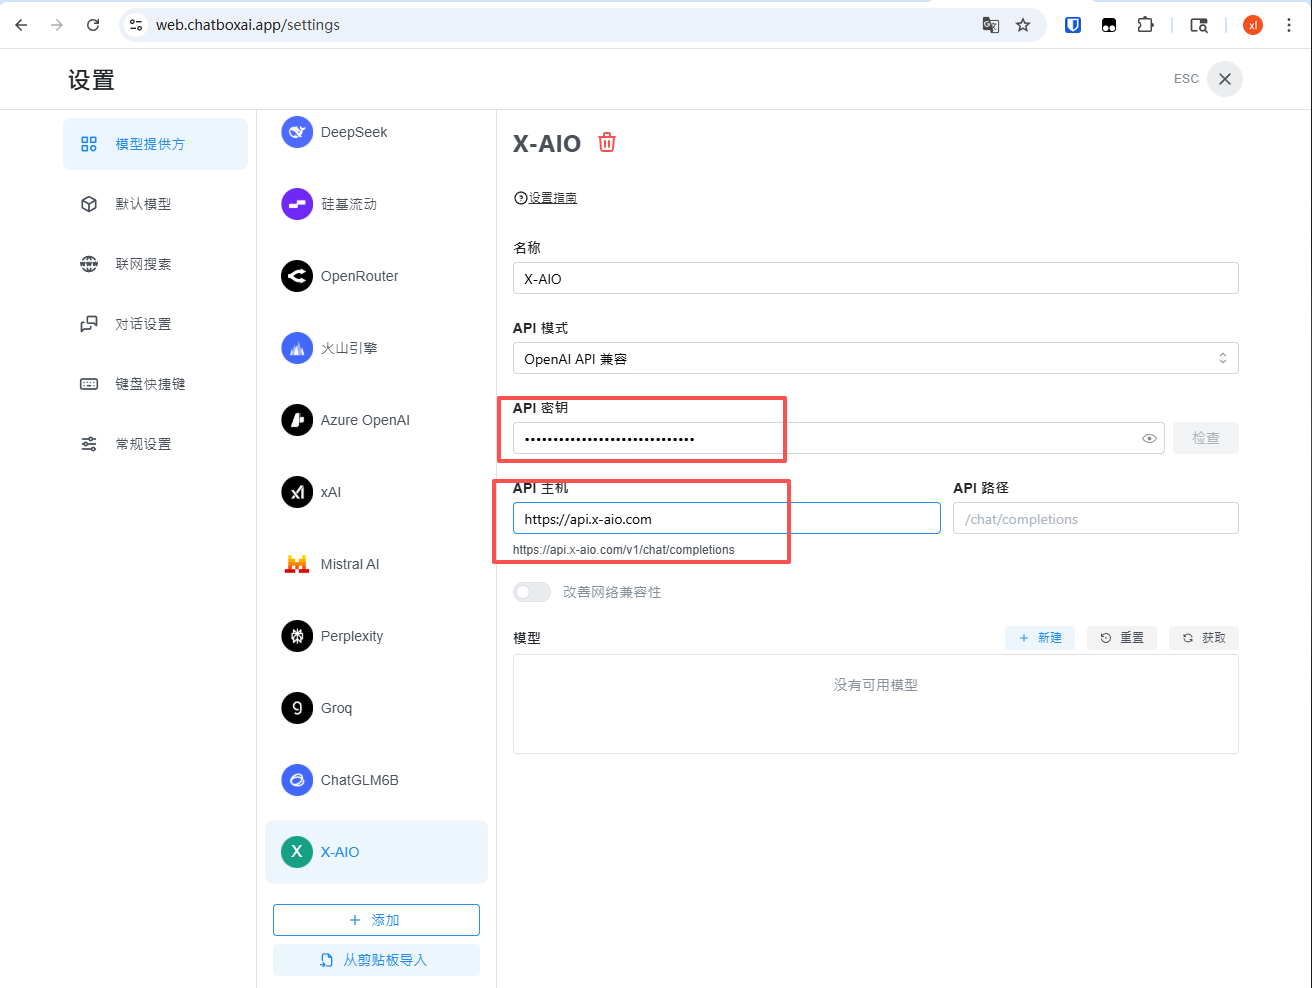Toggle the 改善网络兼容性 switch
Image resolution: width=1312 pixels, height=988 pixels.
(x=532, y=592)
